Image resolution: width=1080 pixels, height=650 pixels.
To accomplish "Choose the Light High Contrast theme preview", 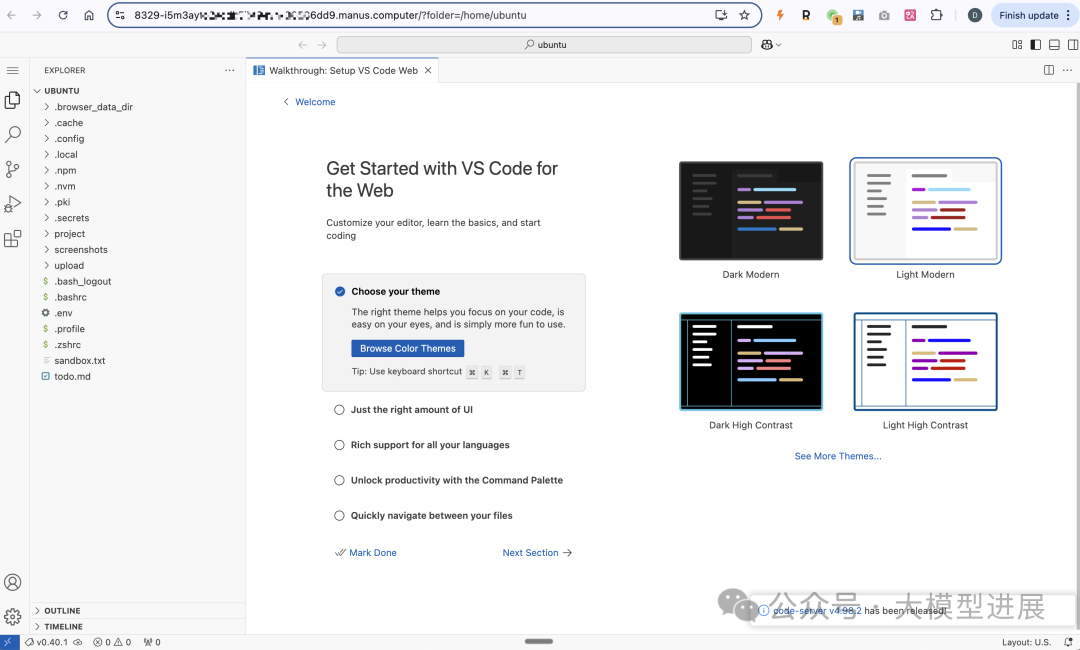I will [925, 361].
